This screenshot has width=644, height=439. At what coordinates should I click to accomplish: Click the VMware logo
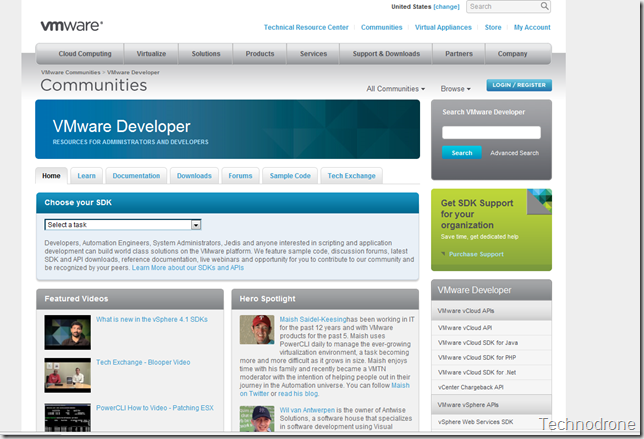72,25
